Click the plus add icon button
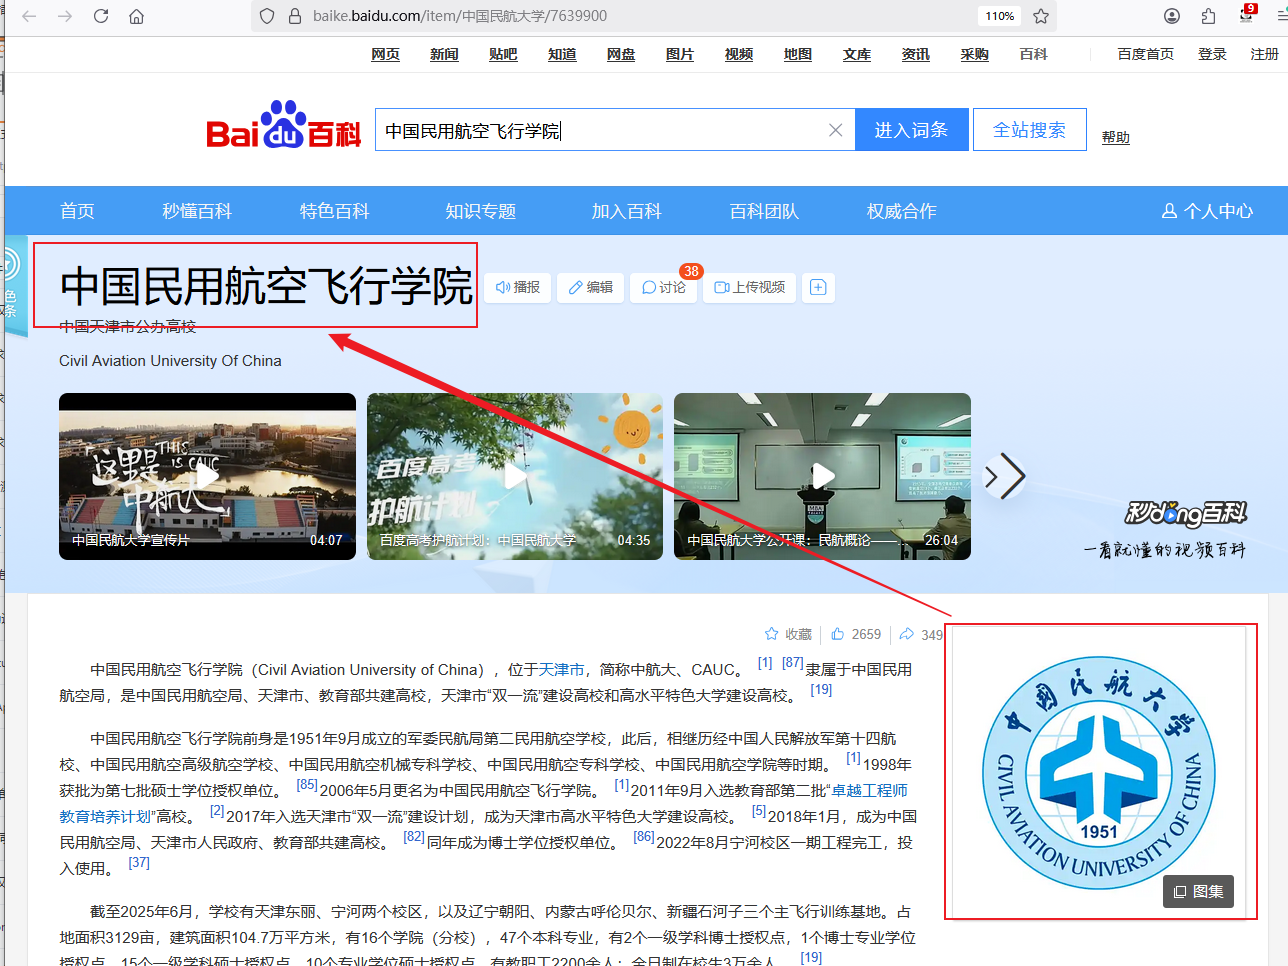1288x966 pixels. [818, 287]
